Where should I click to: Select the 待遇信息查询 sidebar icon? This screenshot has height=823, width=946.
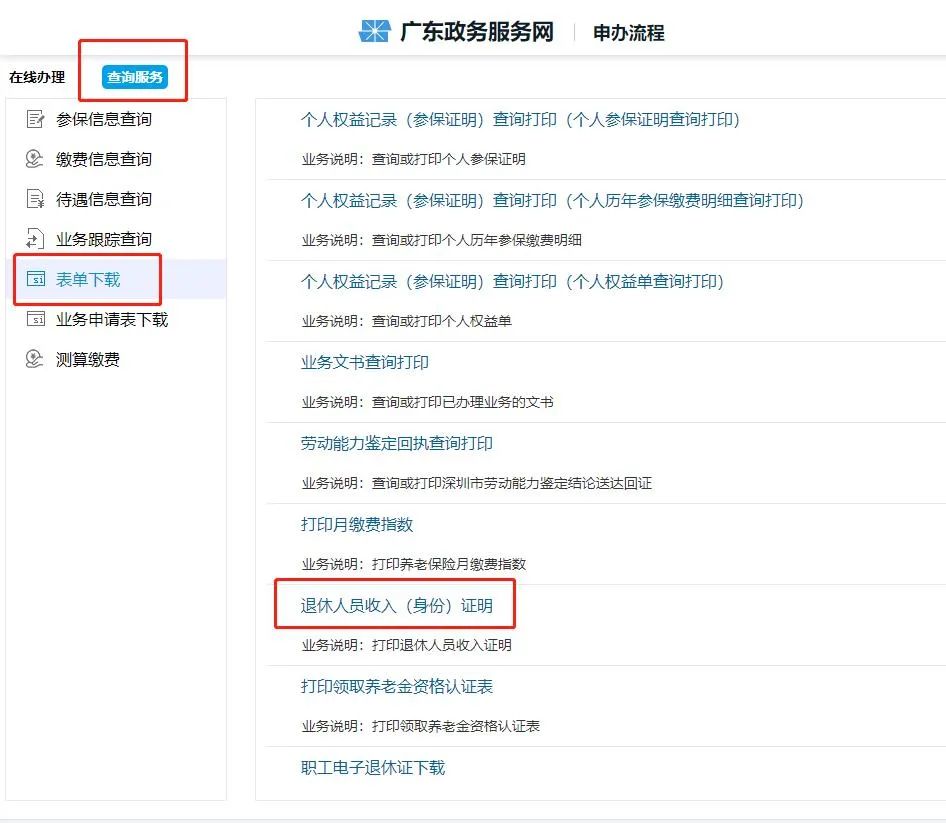[x=33, y=199]
